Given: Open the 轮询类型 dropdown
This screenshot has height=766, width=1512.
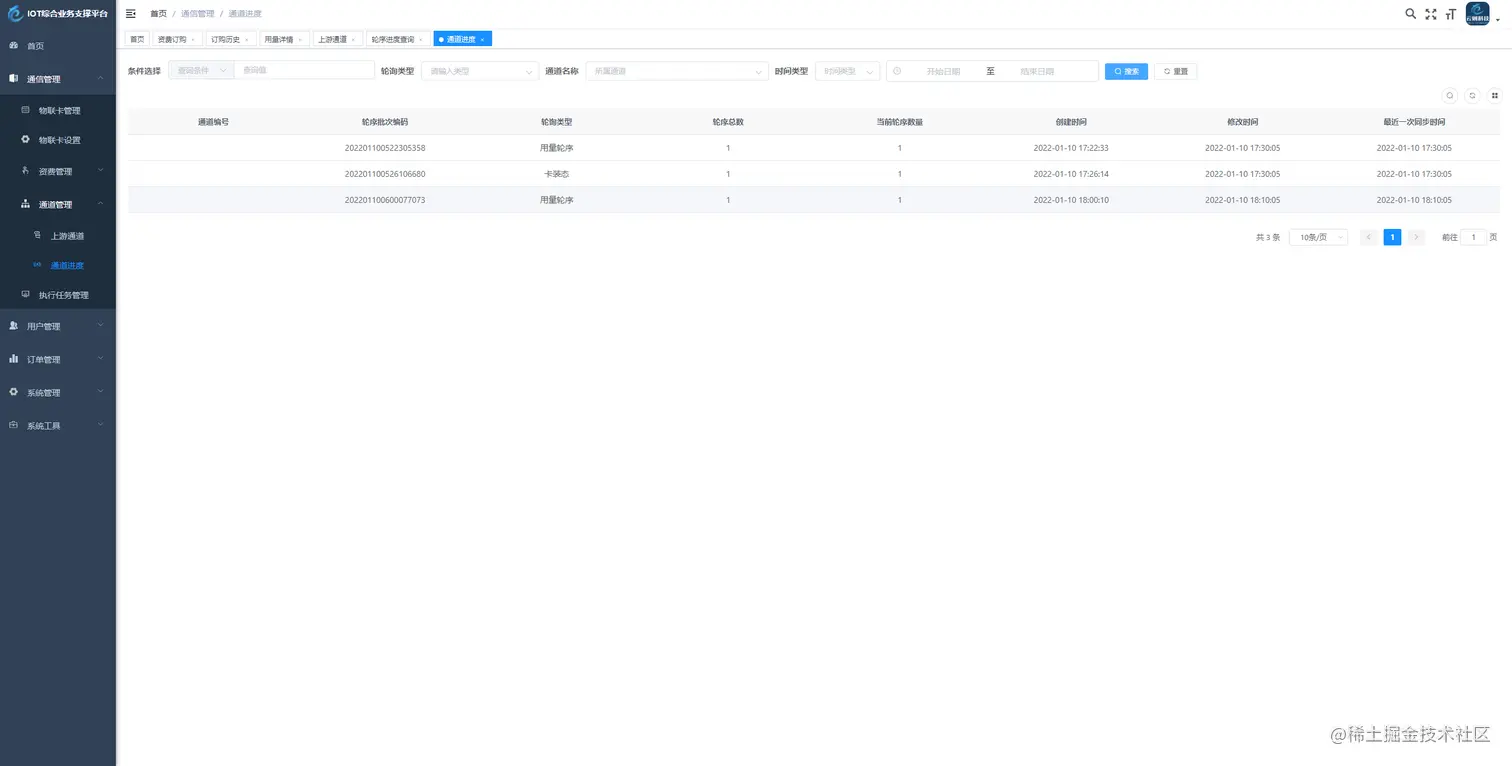Looking at the screenshot, I should 480,71.
